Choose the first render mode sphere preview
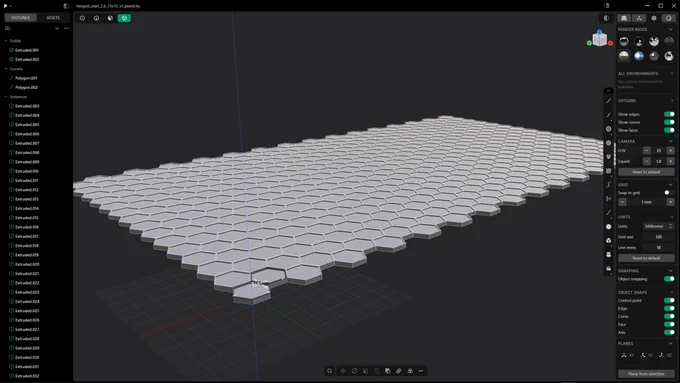 pos(624,41)
